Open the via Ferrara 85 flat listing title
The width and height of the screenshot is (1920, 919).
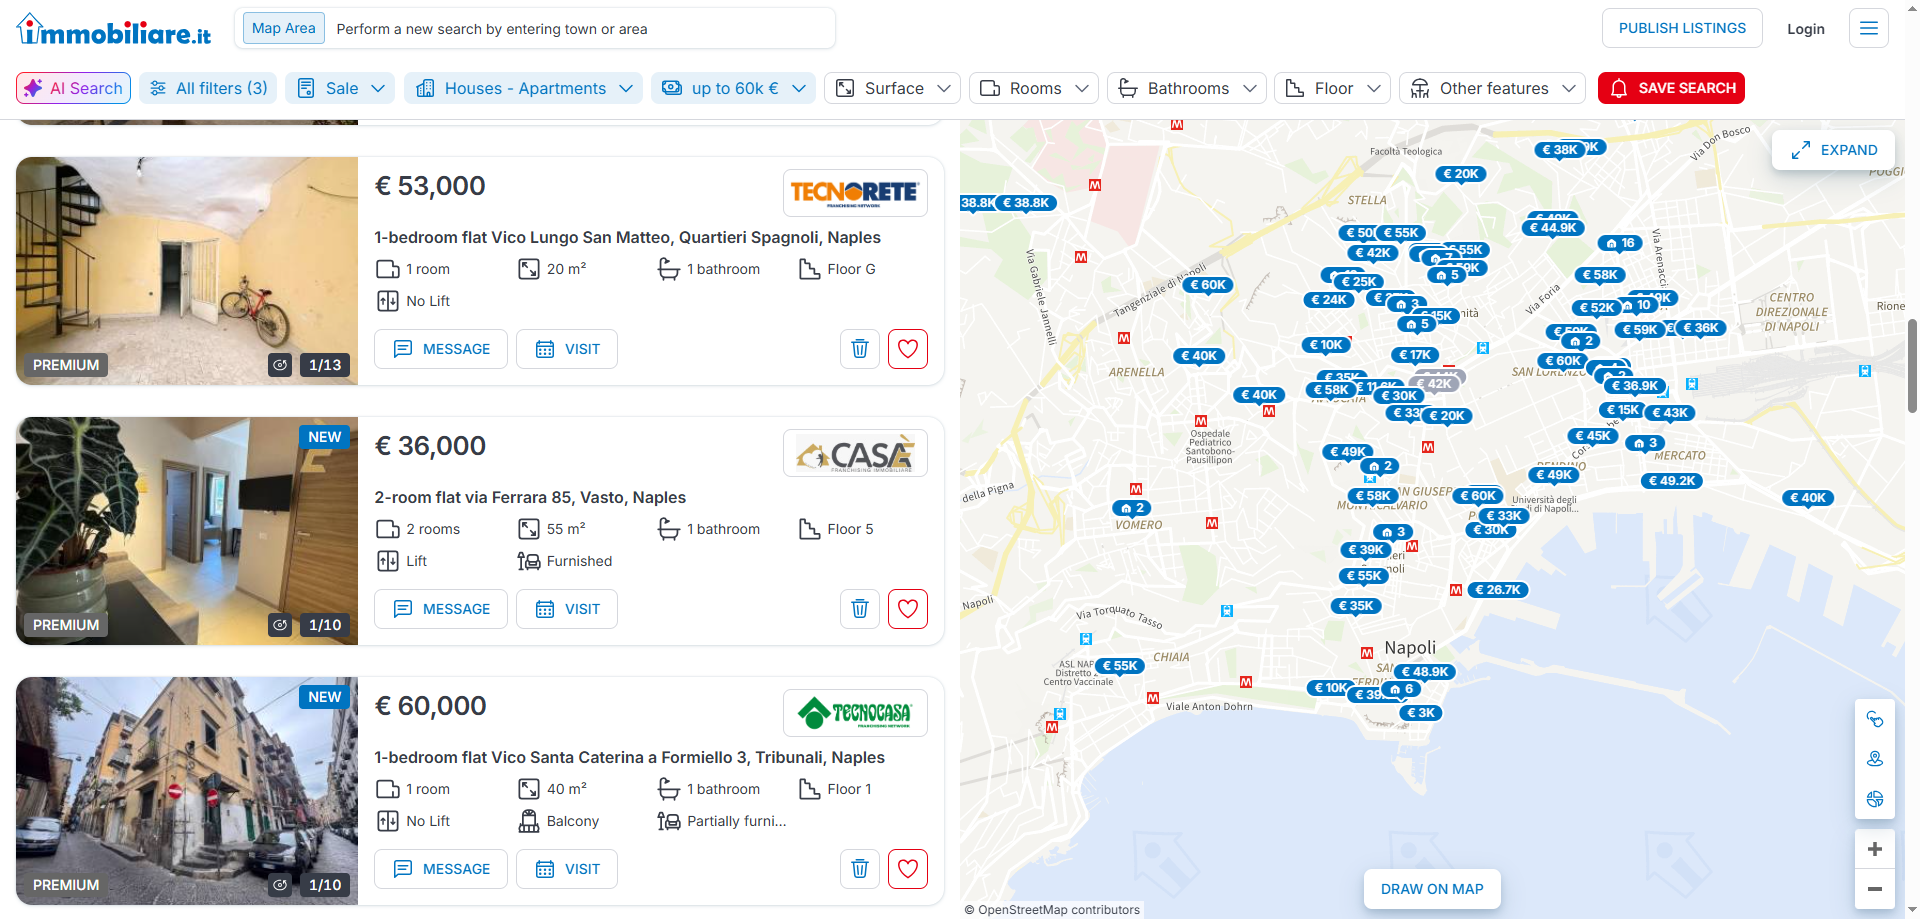[x=530, y=497]
